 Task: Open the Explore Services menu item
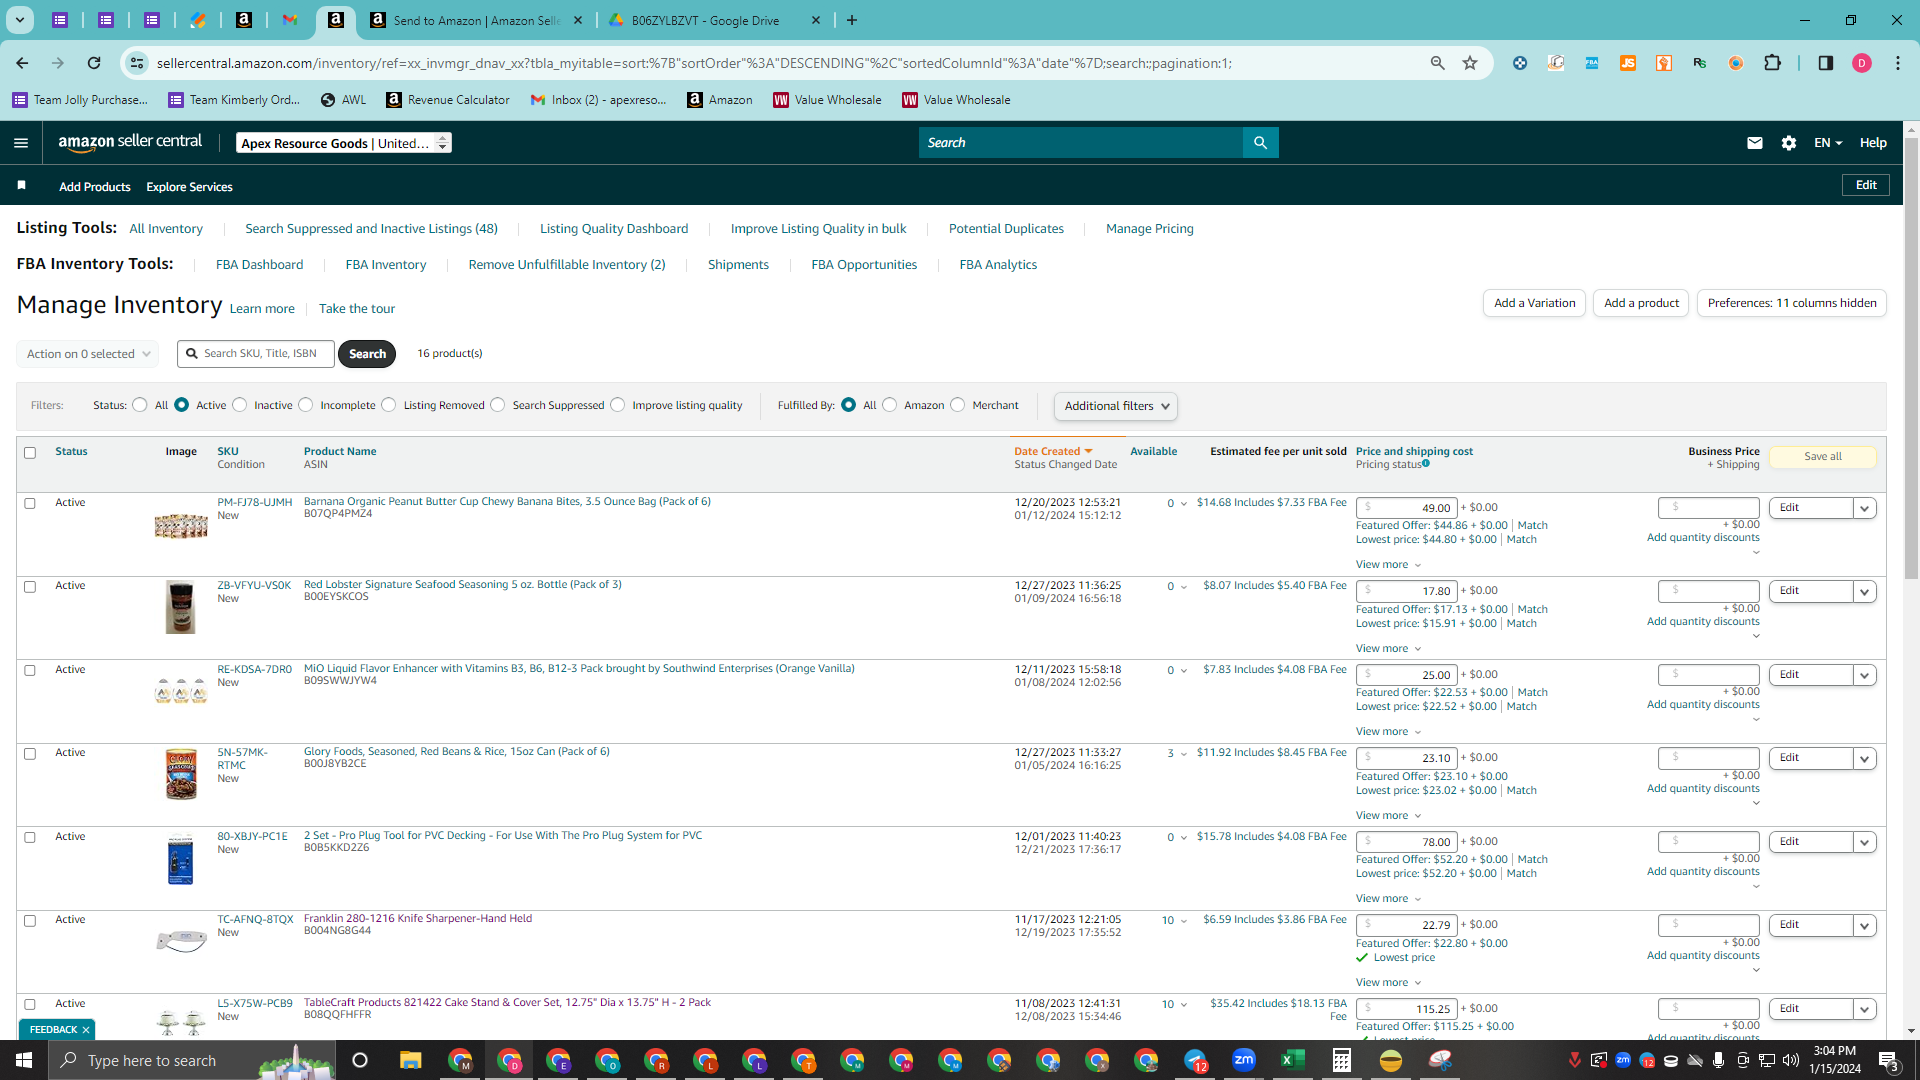pyautogui.click(x=189, y=187)
